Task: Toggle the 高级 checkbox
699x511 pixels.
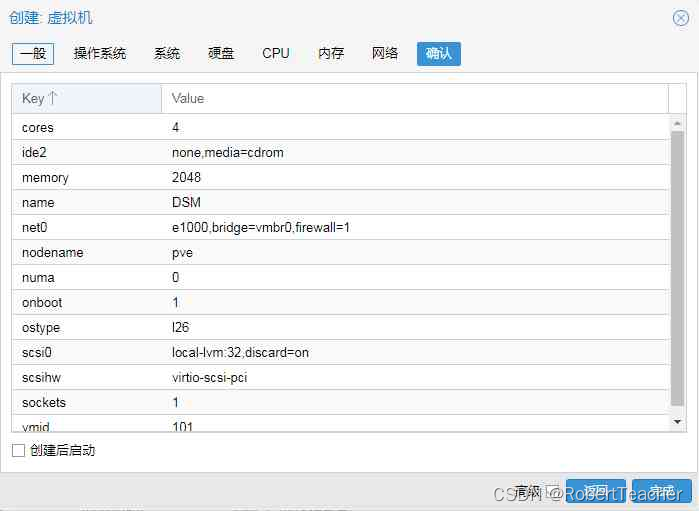Action: point(552,492)
